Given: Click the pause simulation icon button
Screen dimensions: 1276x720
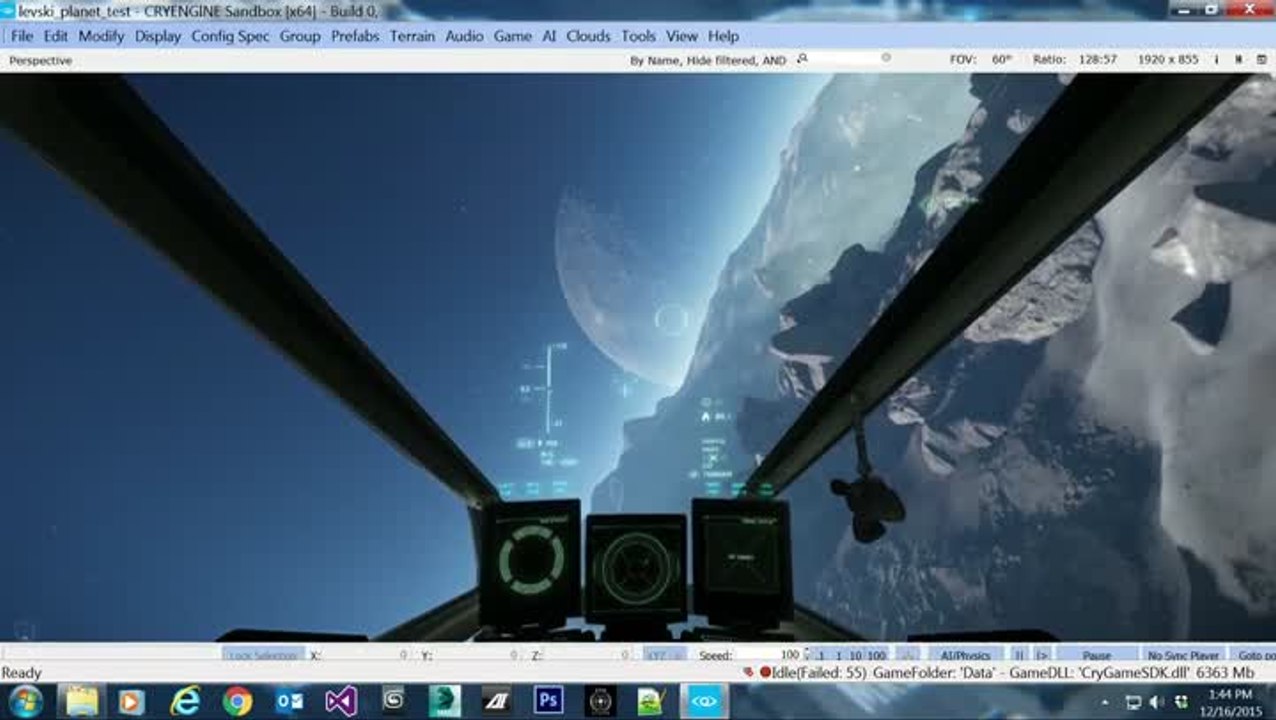Looking at the screenshot, I should pos(1019,655).
